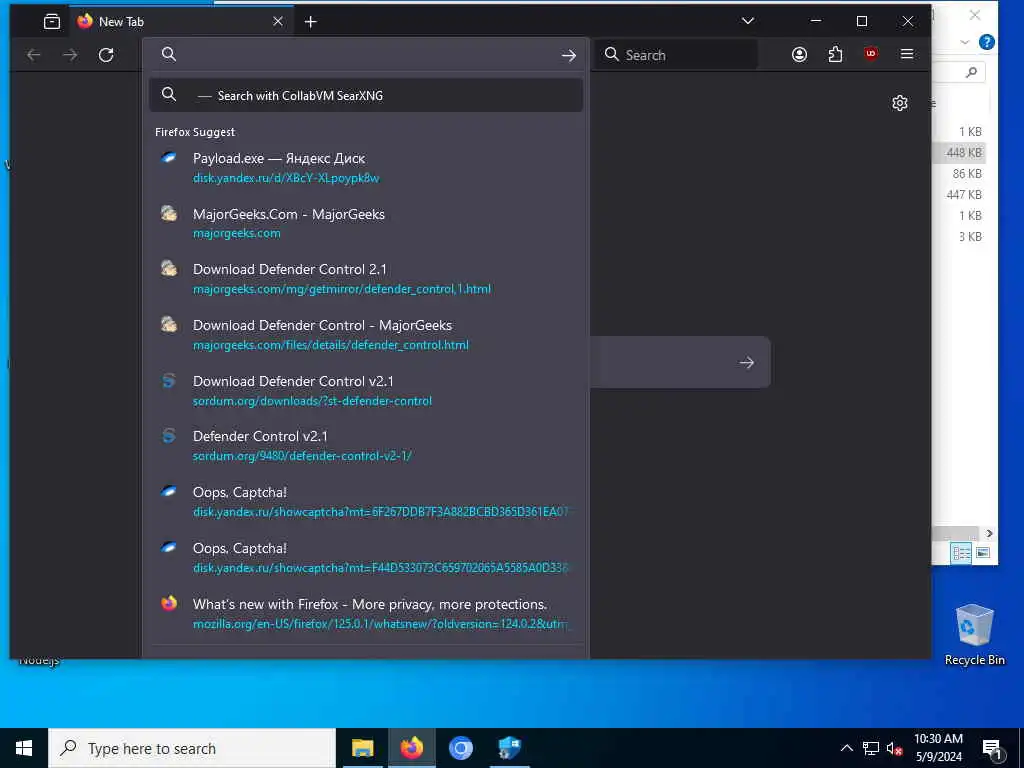Open Defender Control v2.1 suggestion

pyautogui.click(x=366, y=446)
